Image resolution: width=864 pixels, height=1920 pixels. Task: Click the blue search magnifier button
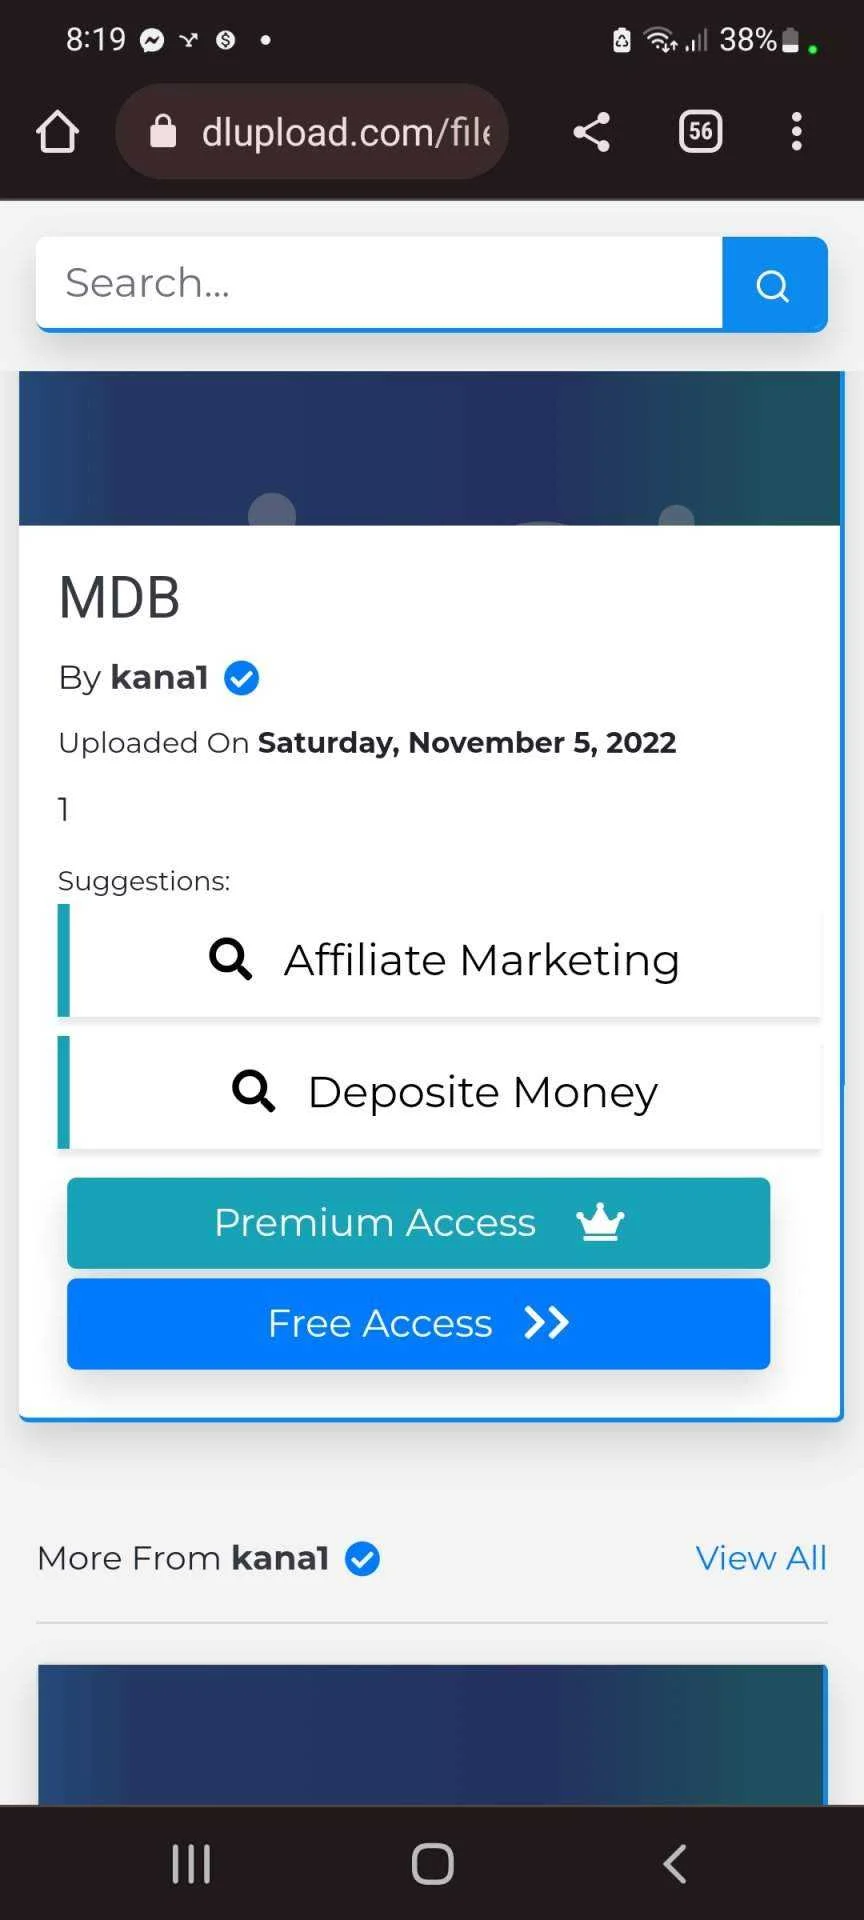774,285
